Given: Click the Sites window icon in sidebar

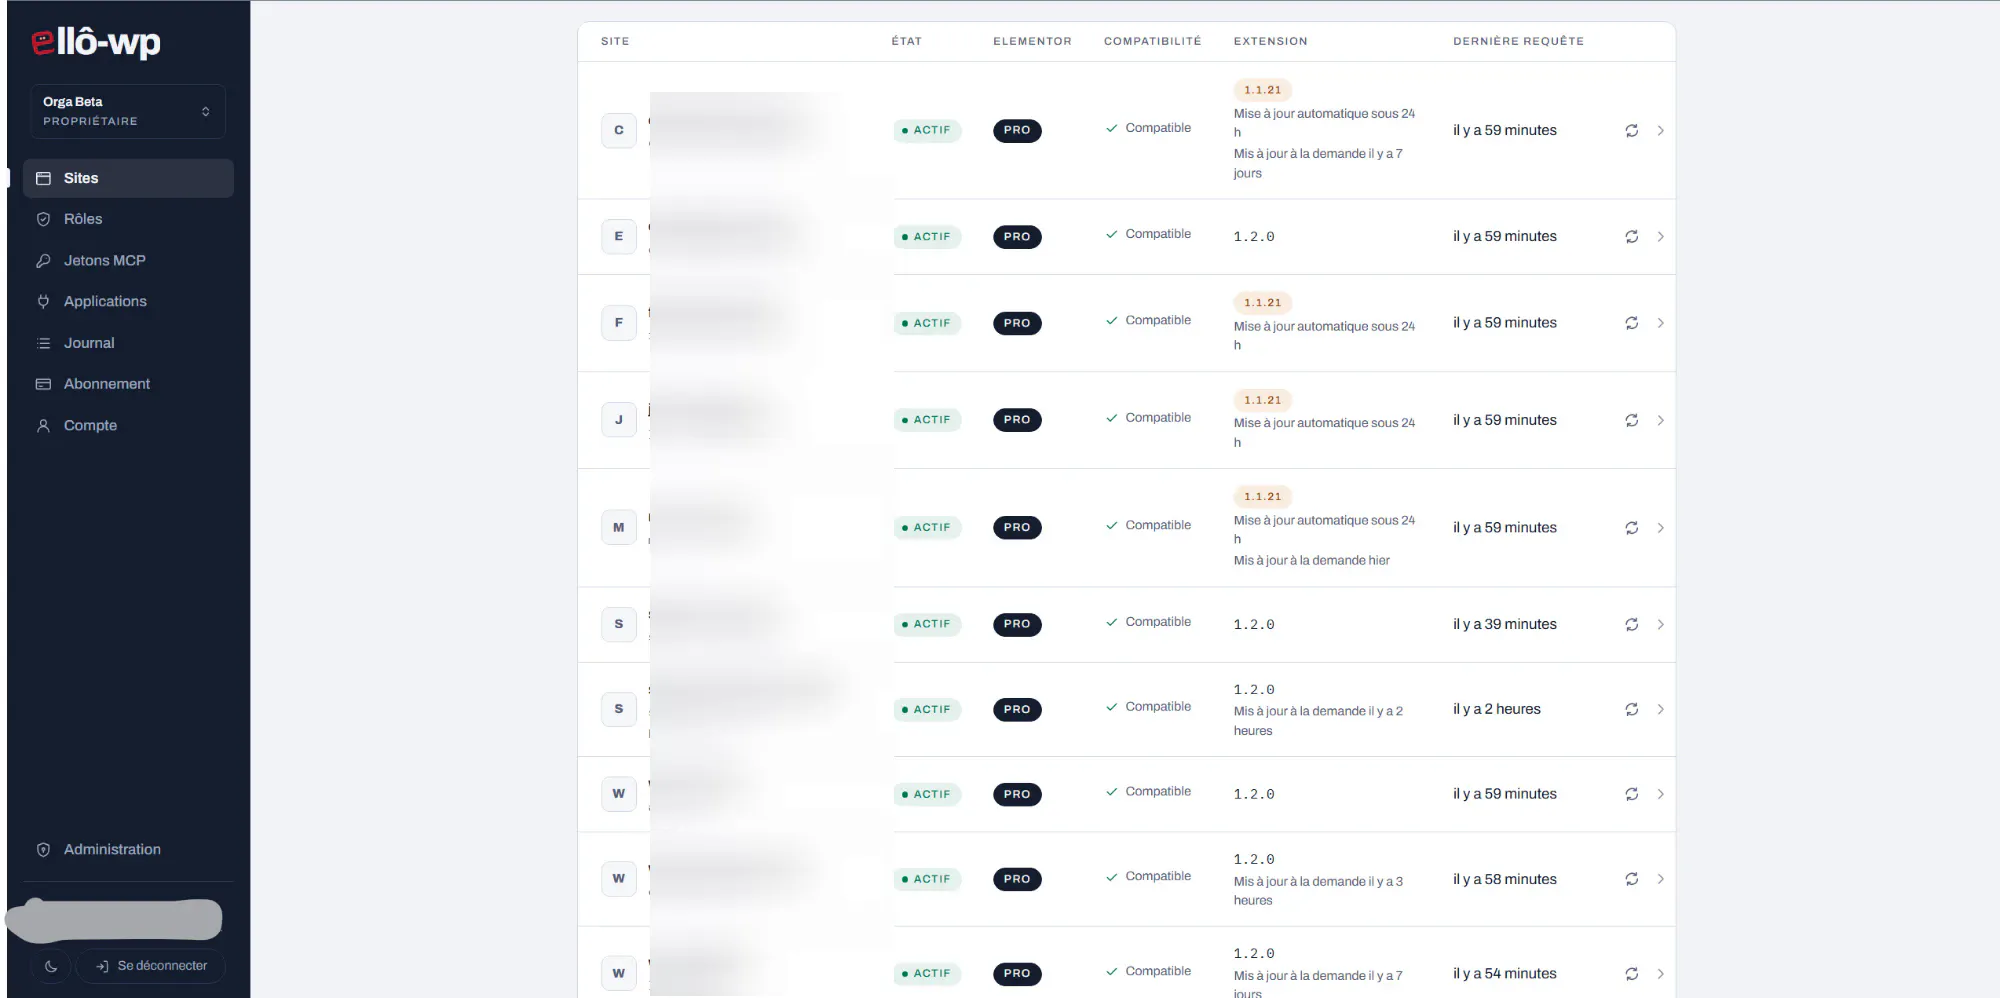Looking at the screenshot, I should coord(43,178).
